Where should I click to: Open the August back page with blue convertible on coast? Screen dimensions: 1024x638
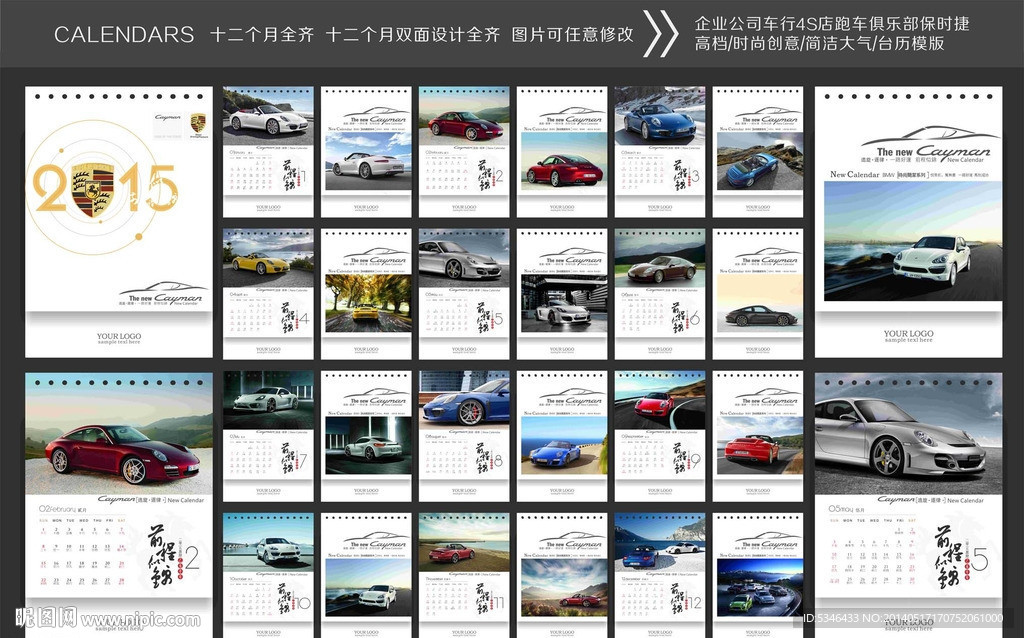[562, 436]
